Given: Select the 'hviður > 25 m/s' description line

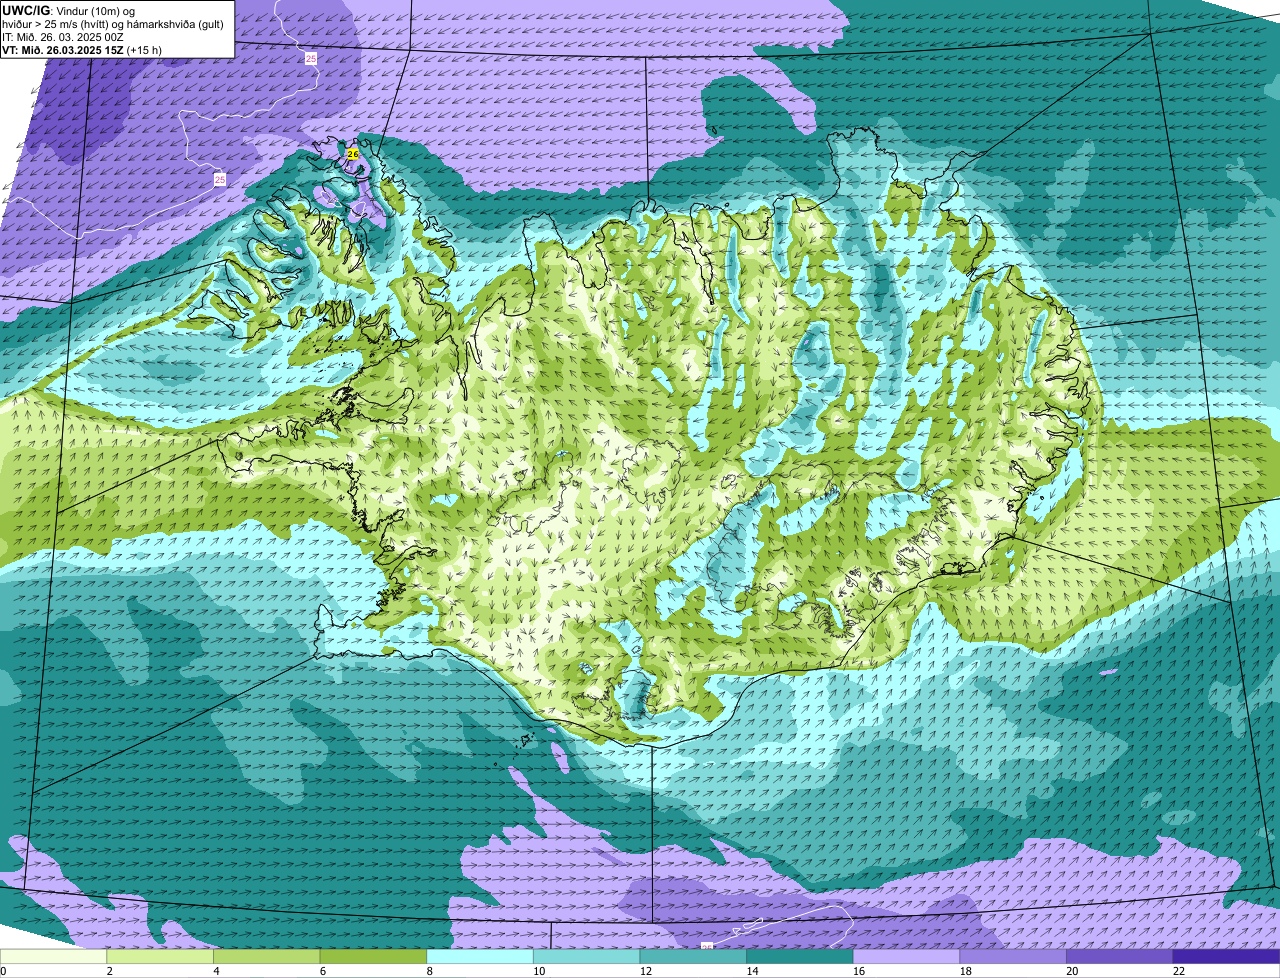Looking at the screenshot, I should (x=113, y=24).
